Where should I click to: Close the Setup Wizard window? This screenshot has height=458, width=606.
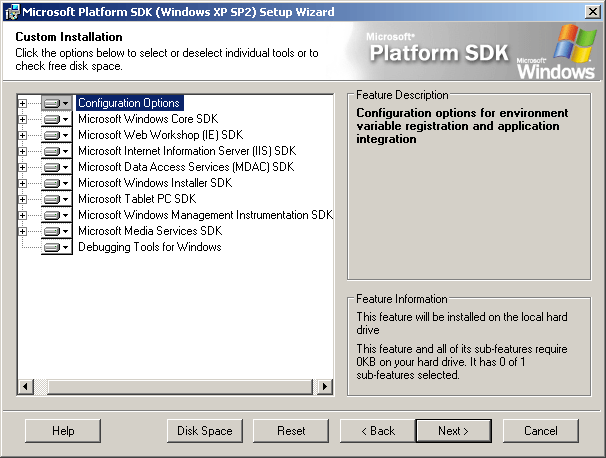[593, 12]
